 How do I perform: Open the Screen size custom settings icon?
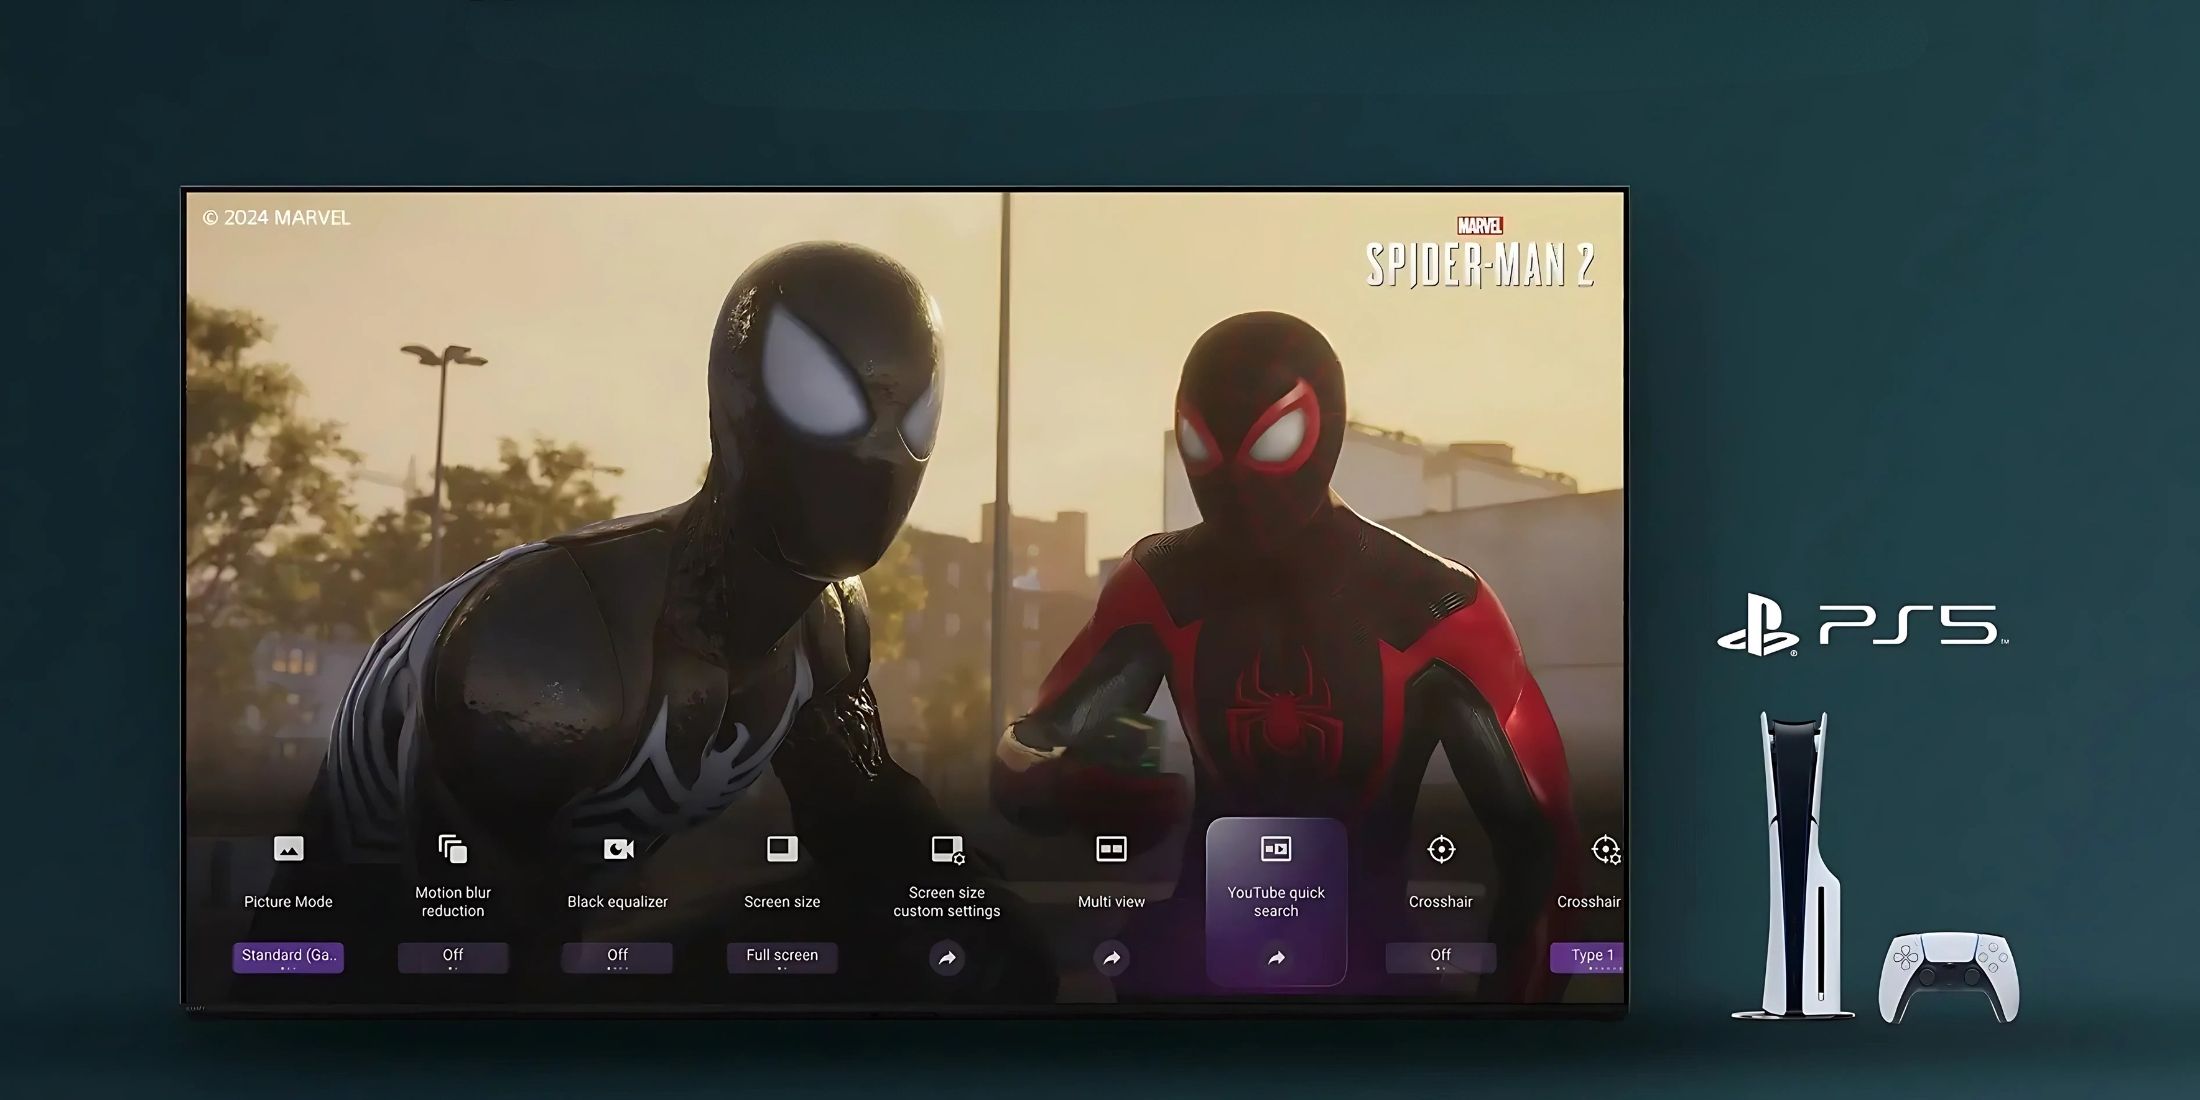[x=947, y=849]
